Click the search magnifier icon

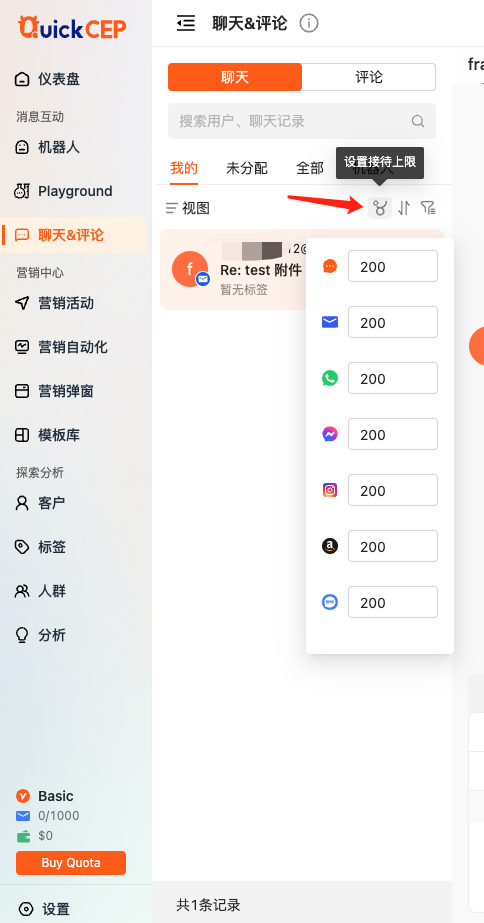point(417,121)
